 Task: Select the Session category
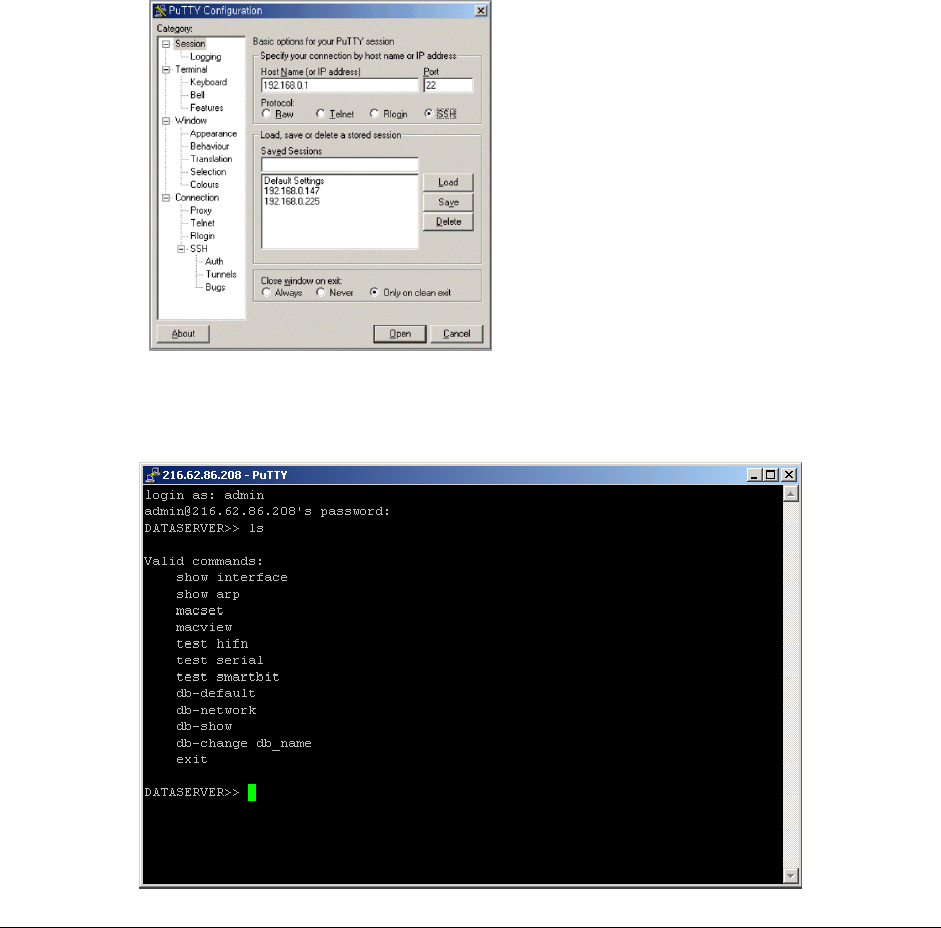tap(190, 44)
